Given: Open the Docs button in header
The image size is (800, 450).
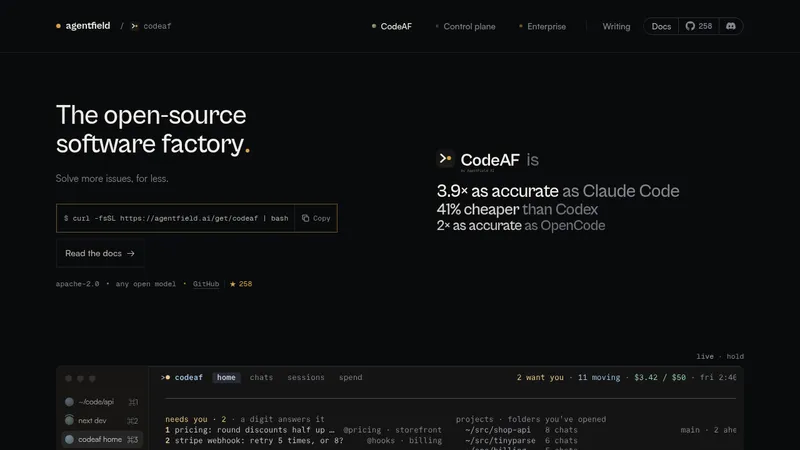Looking at the screenshot, I should click(661, 26).
